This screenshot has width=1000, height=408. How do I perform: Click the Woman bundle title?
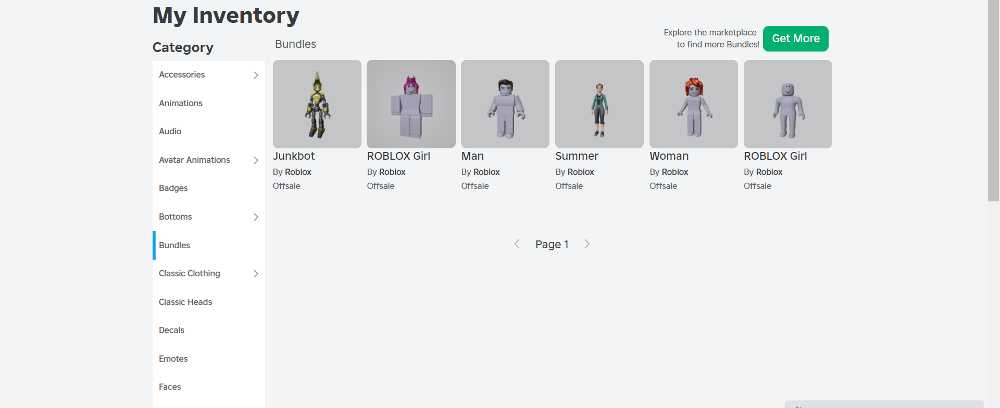click(669, 156)
